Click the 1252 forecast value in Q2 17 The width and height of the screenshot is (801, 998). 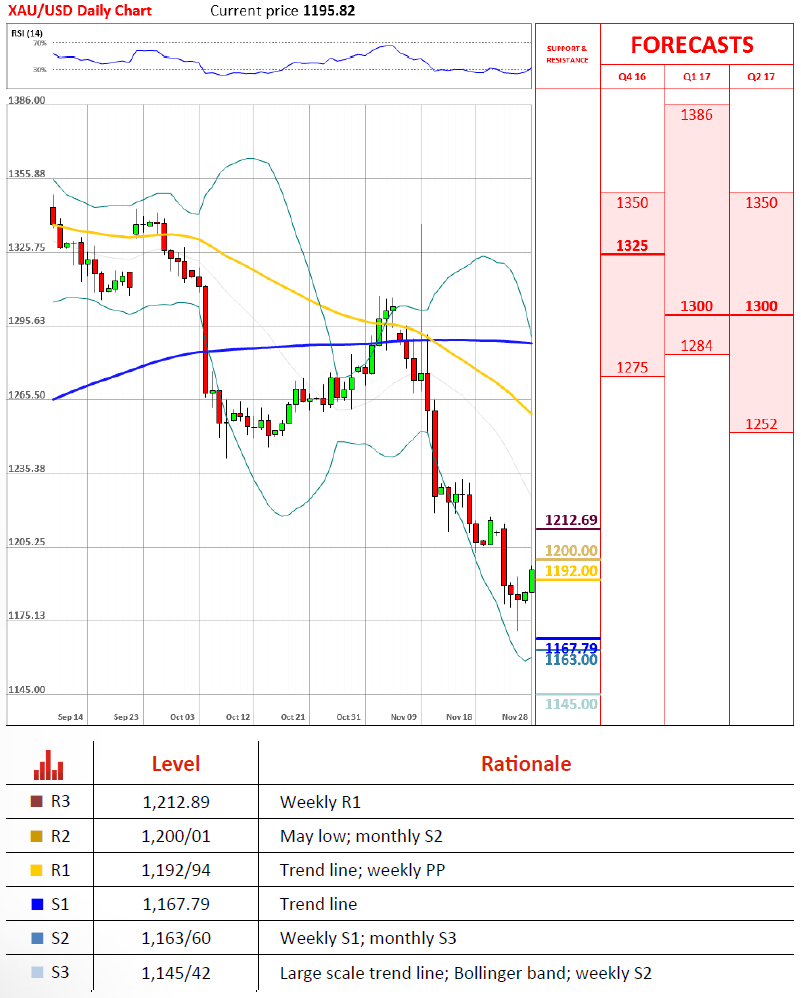(762, 425)
